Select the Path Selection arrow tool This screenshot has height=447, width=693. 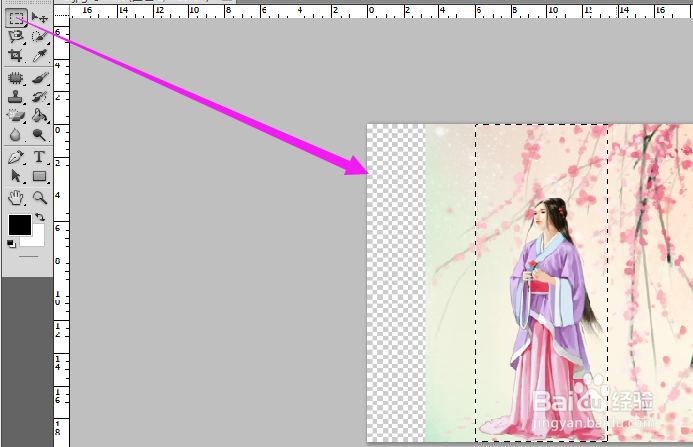coord(16,176)
